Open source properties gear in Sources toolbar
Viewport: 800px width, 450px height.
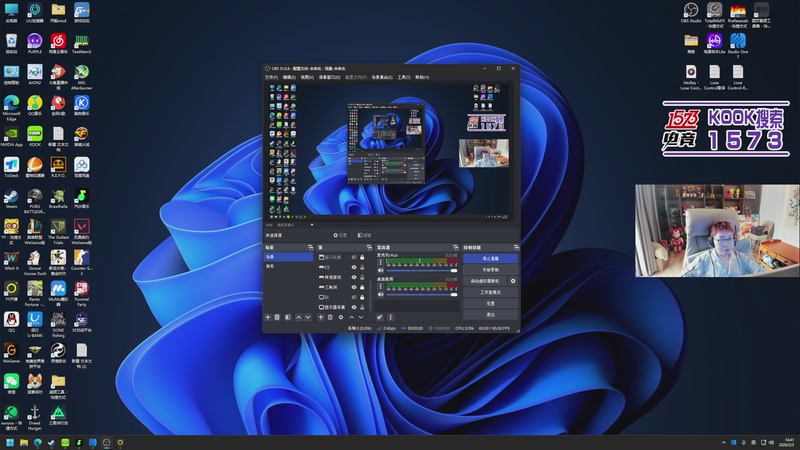coord(341,317)
